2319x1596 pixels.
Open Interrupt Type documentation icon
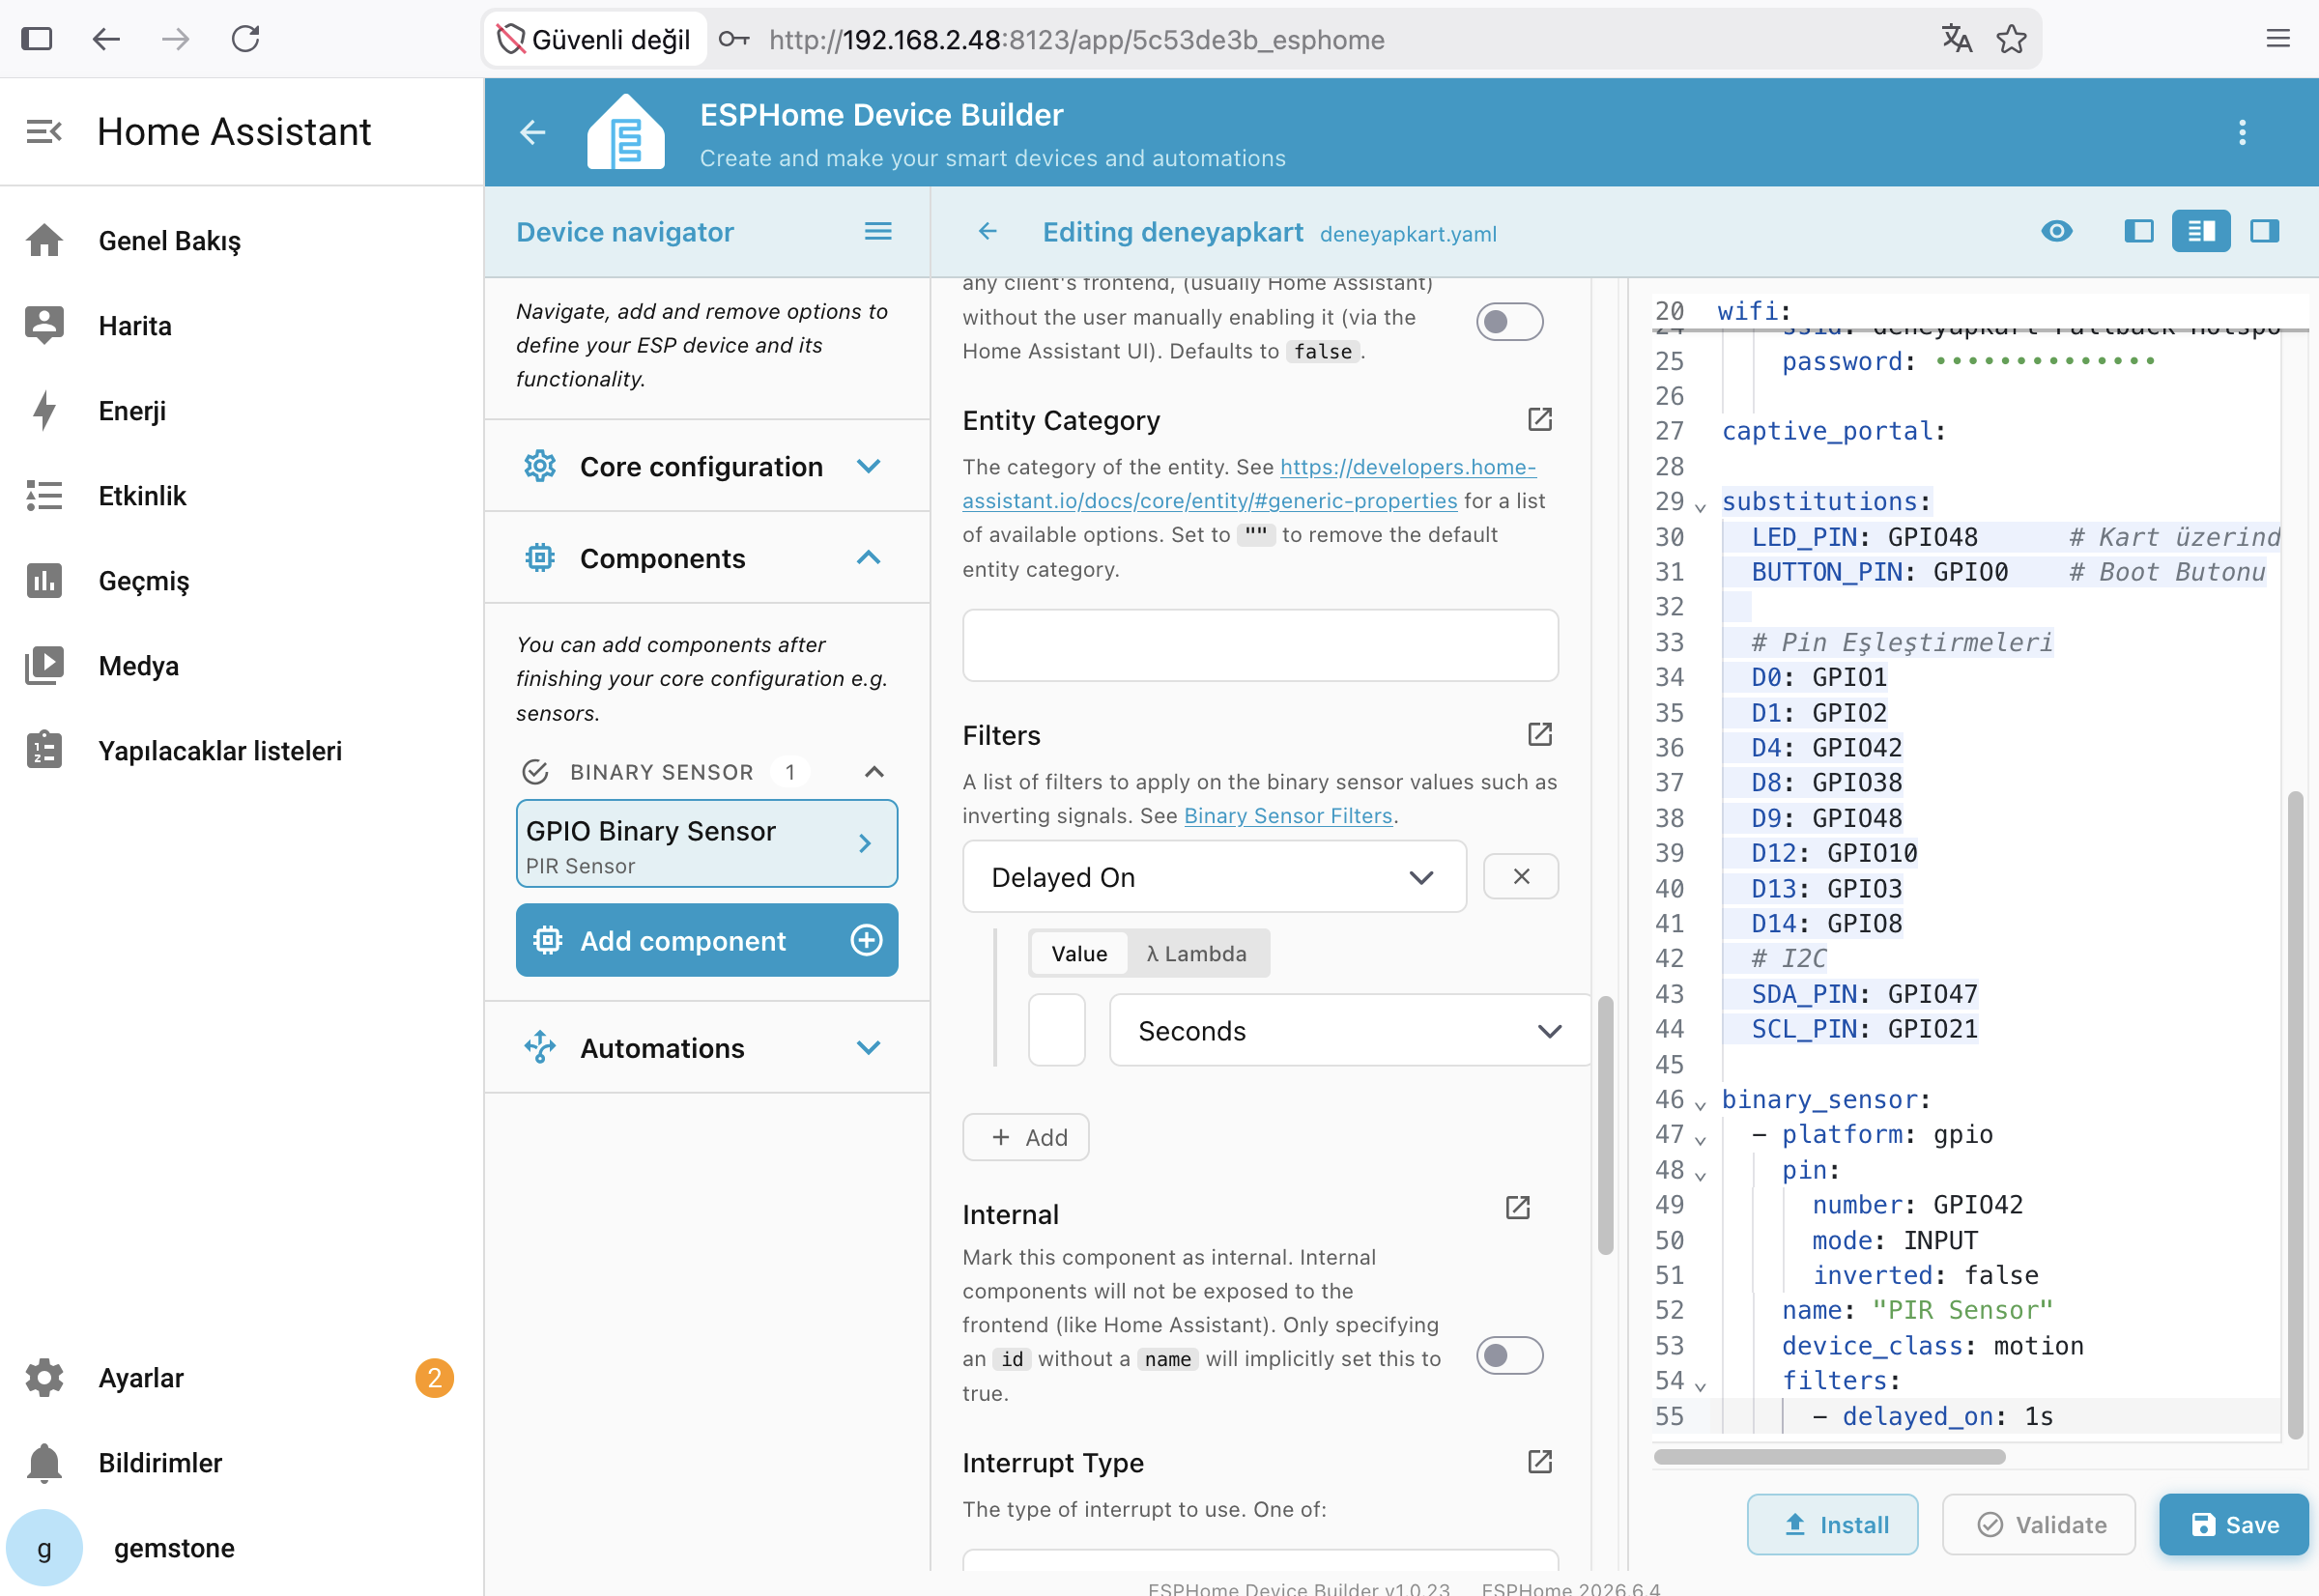[1540, 1463]
